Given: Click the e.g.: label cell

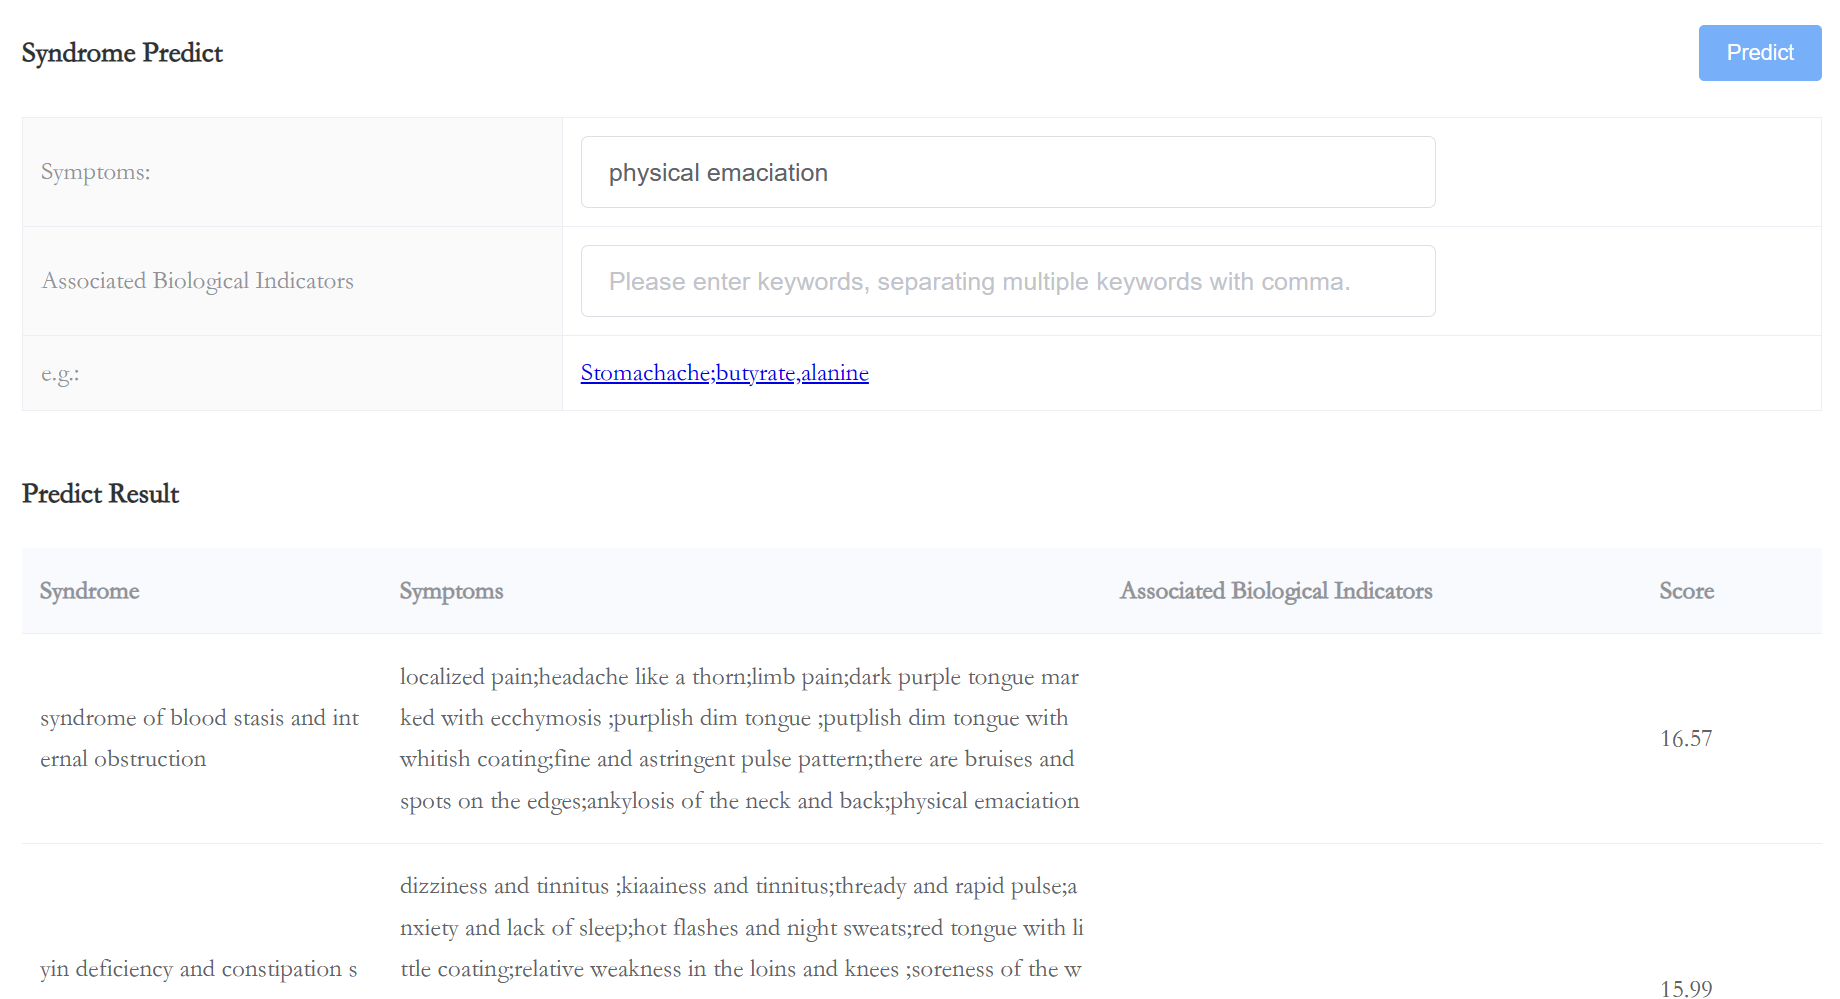Looking at the screenshot, I should pyautogui.click(x=292, y=373).
